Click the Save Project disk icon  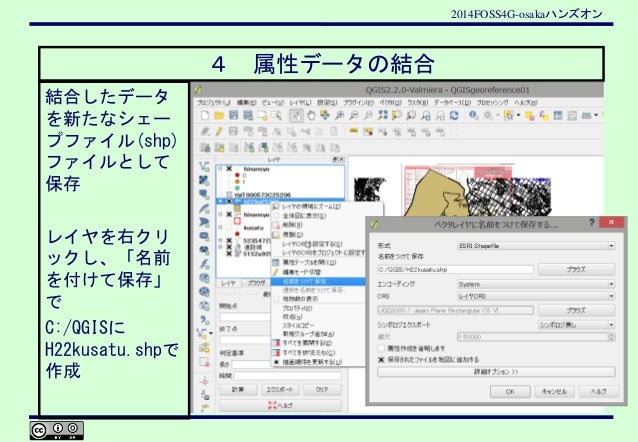point(233,116)
